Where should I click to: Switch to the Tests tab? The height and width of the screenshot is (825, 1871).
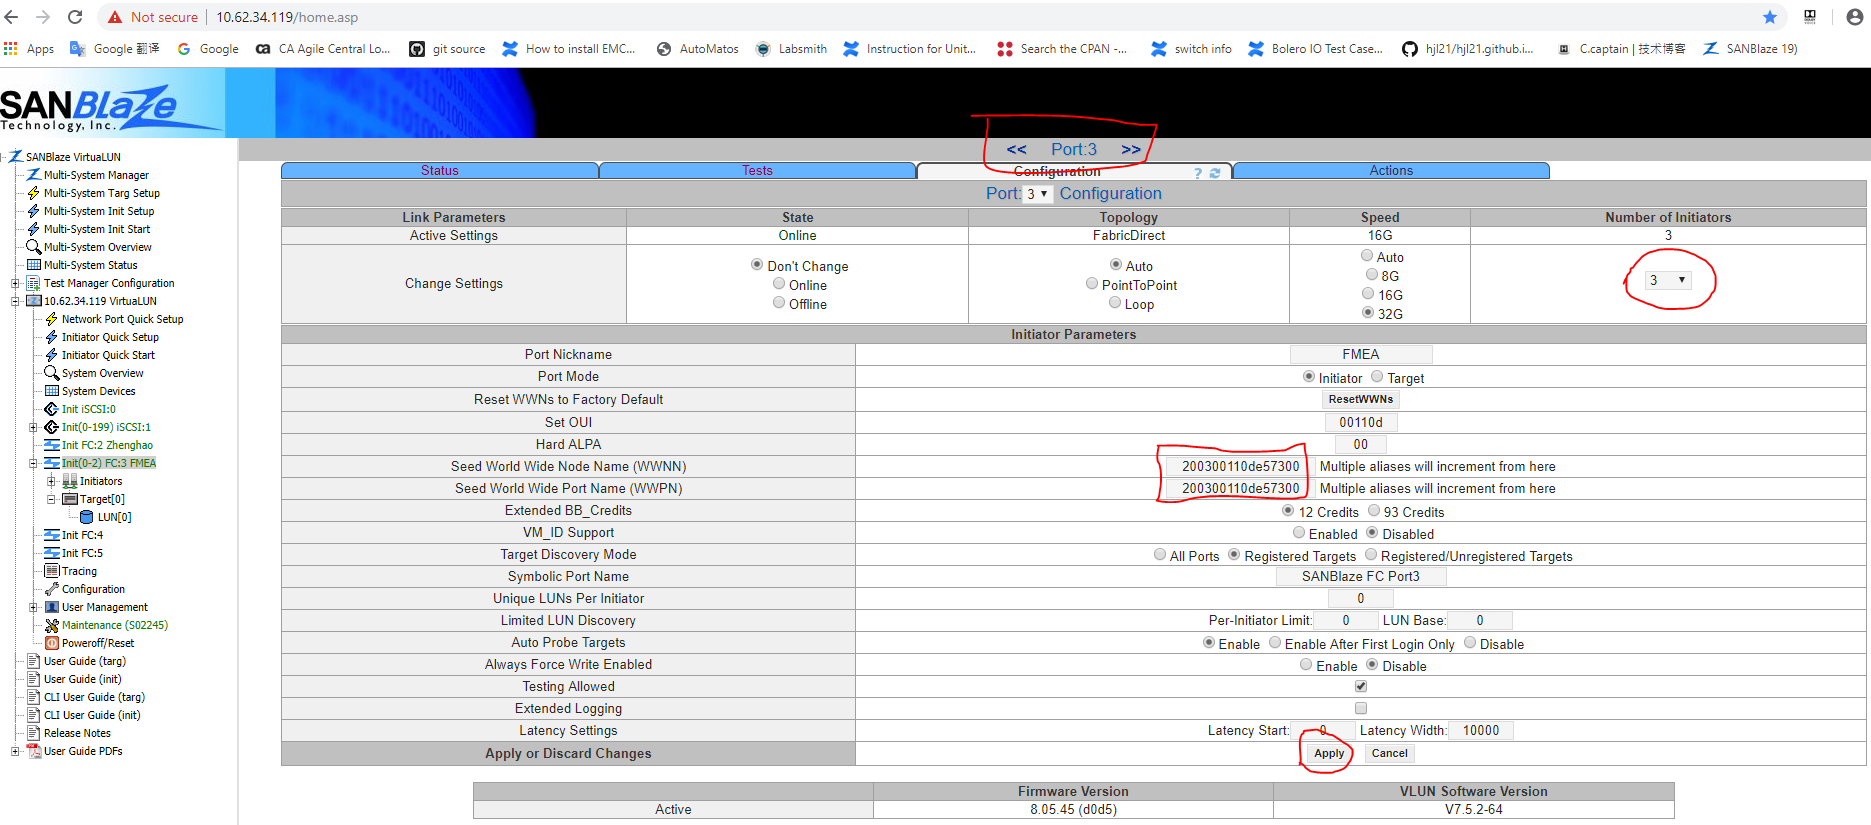[x=757, y=171]
